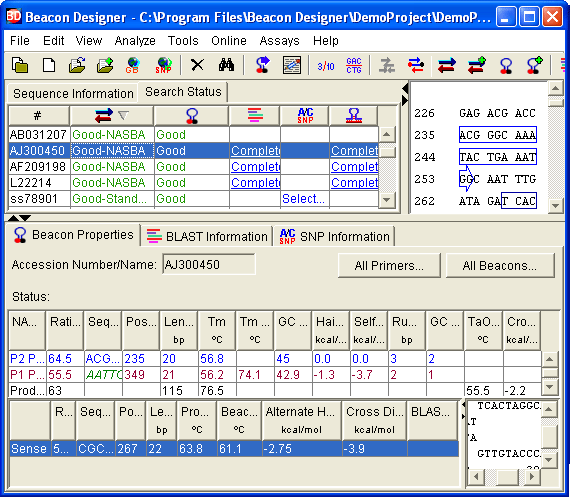Open the Assays menu

(x=279, y=41)
